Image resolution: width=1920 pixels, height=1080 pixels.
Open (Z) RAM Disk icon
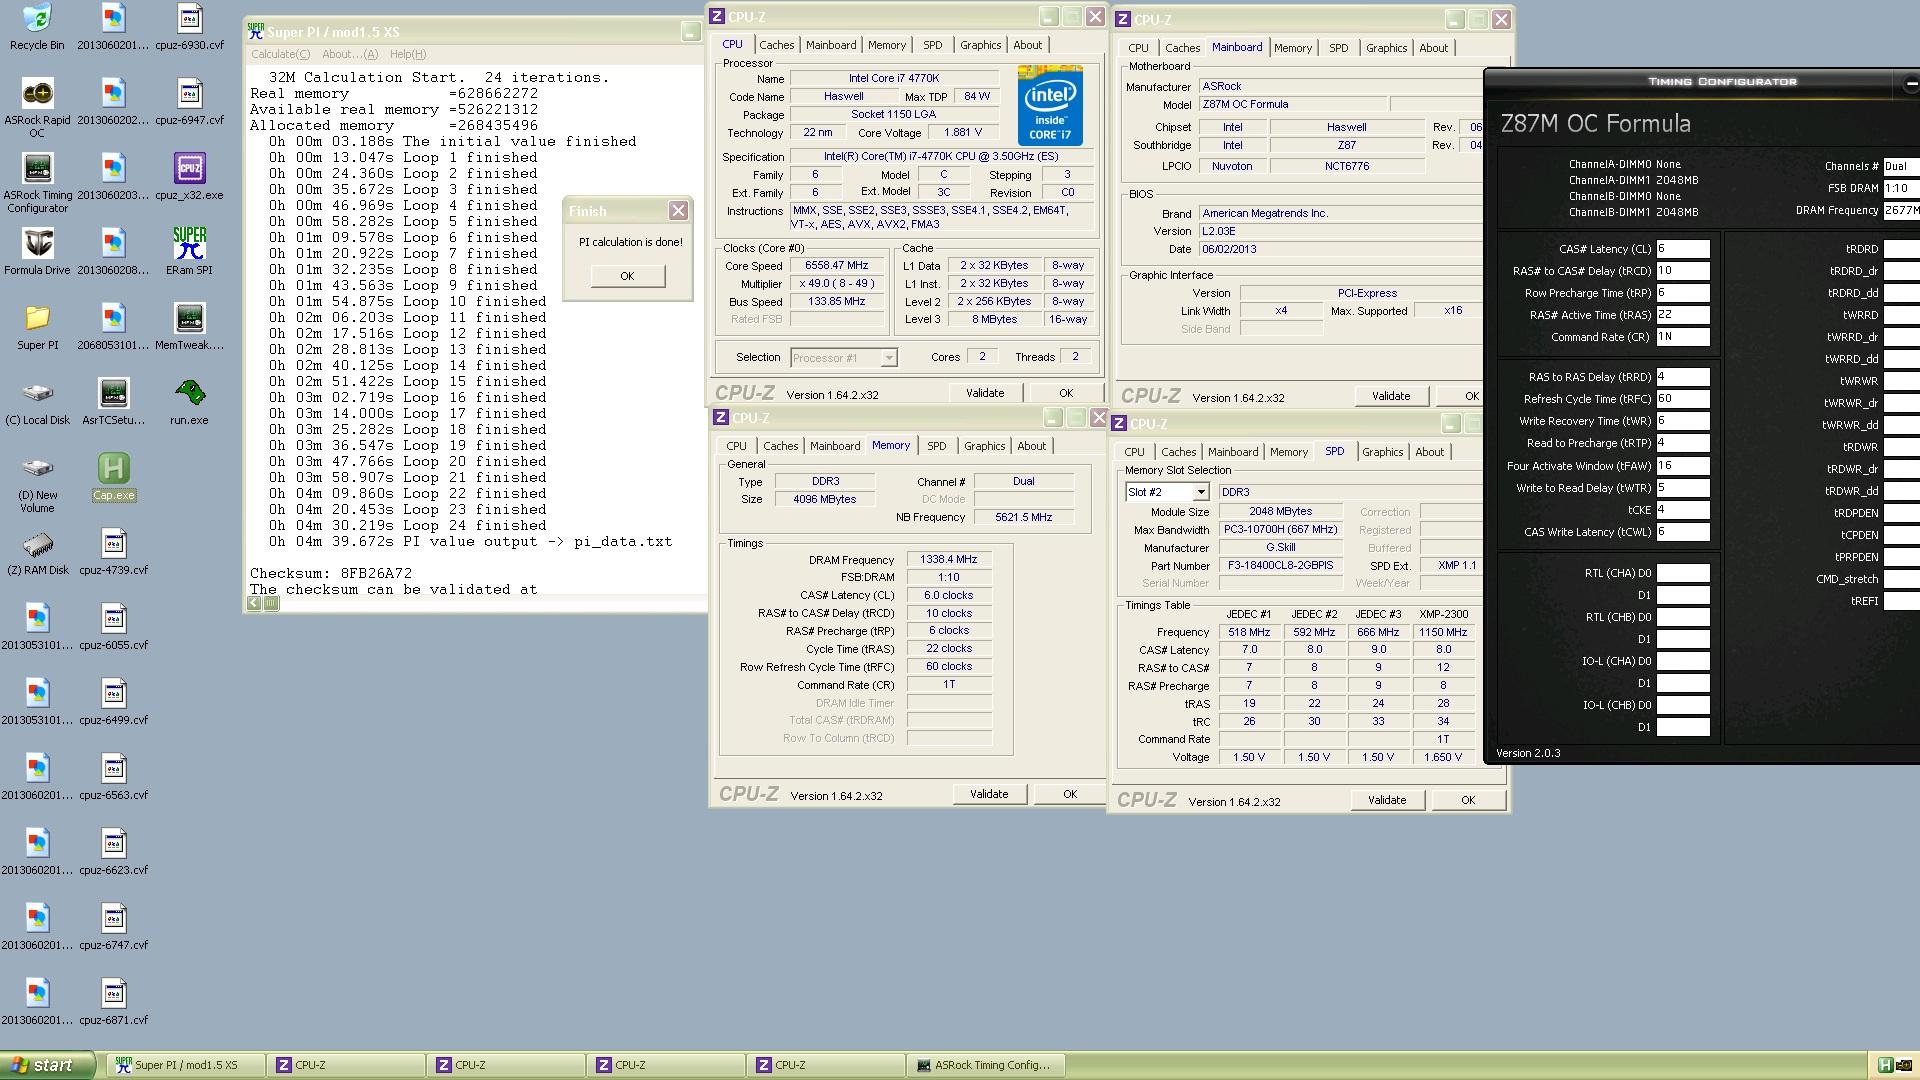click(37, 552)
